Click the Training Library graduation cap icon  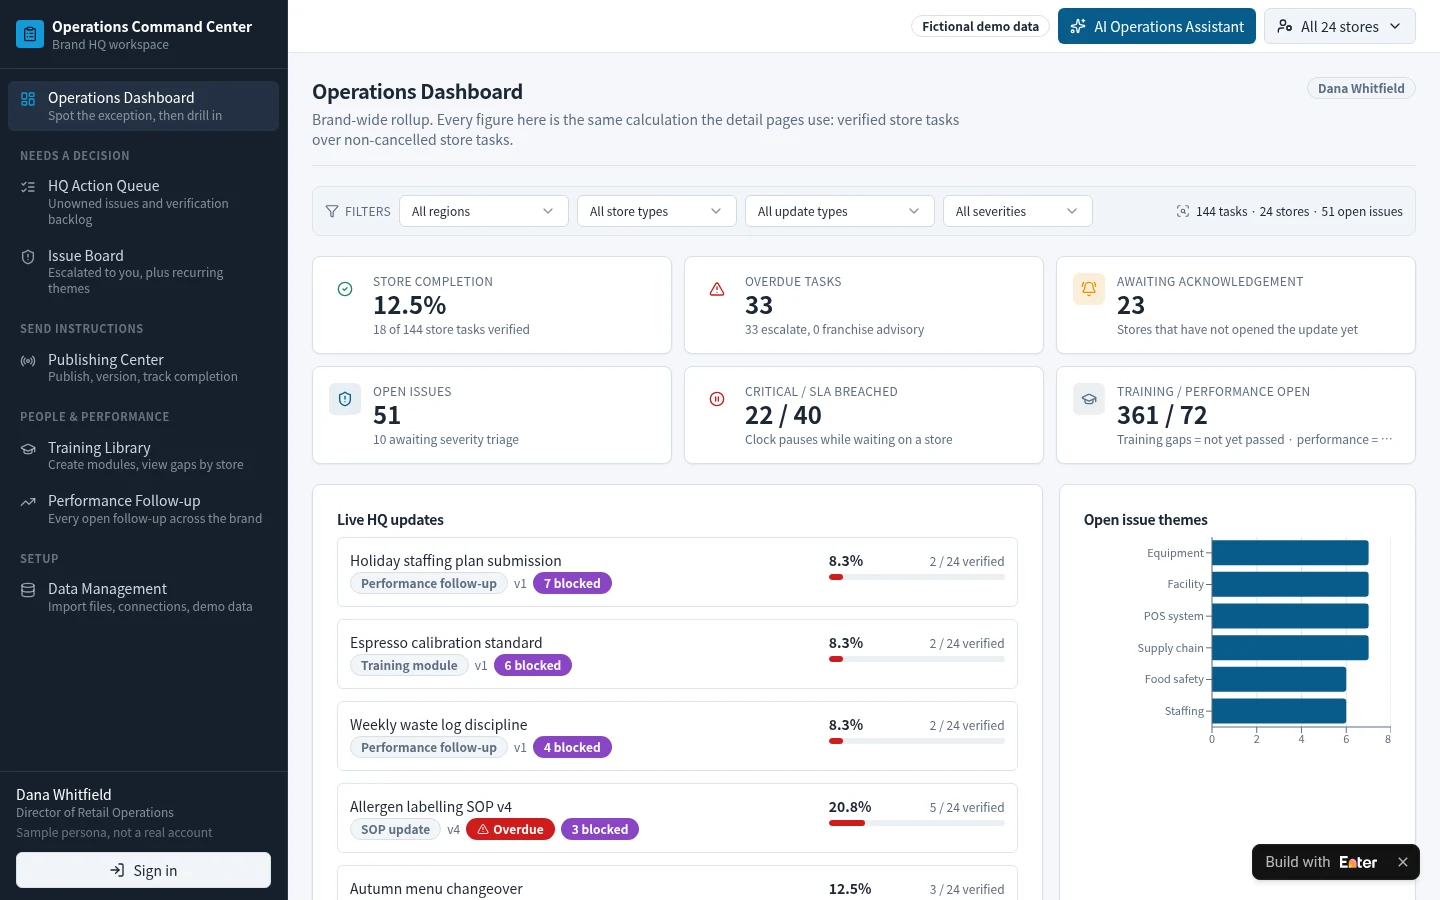click(28, 448)
